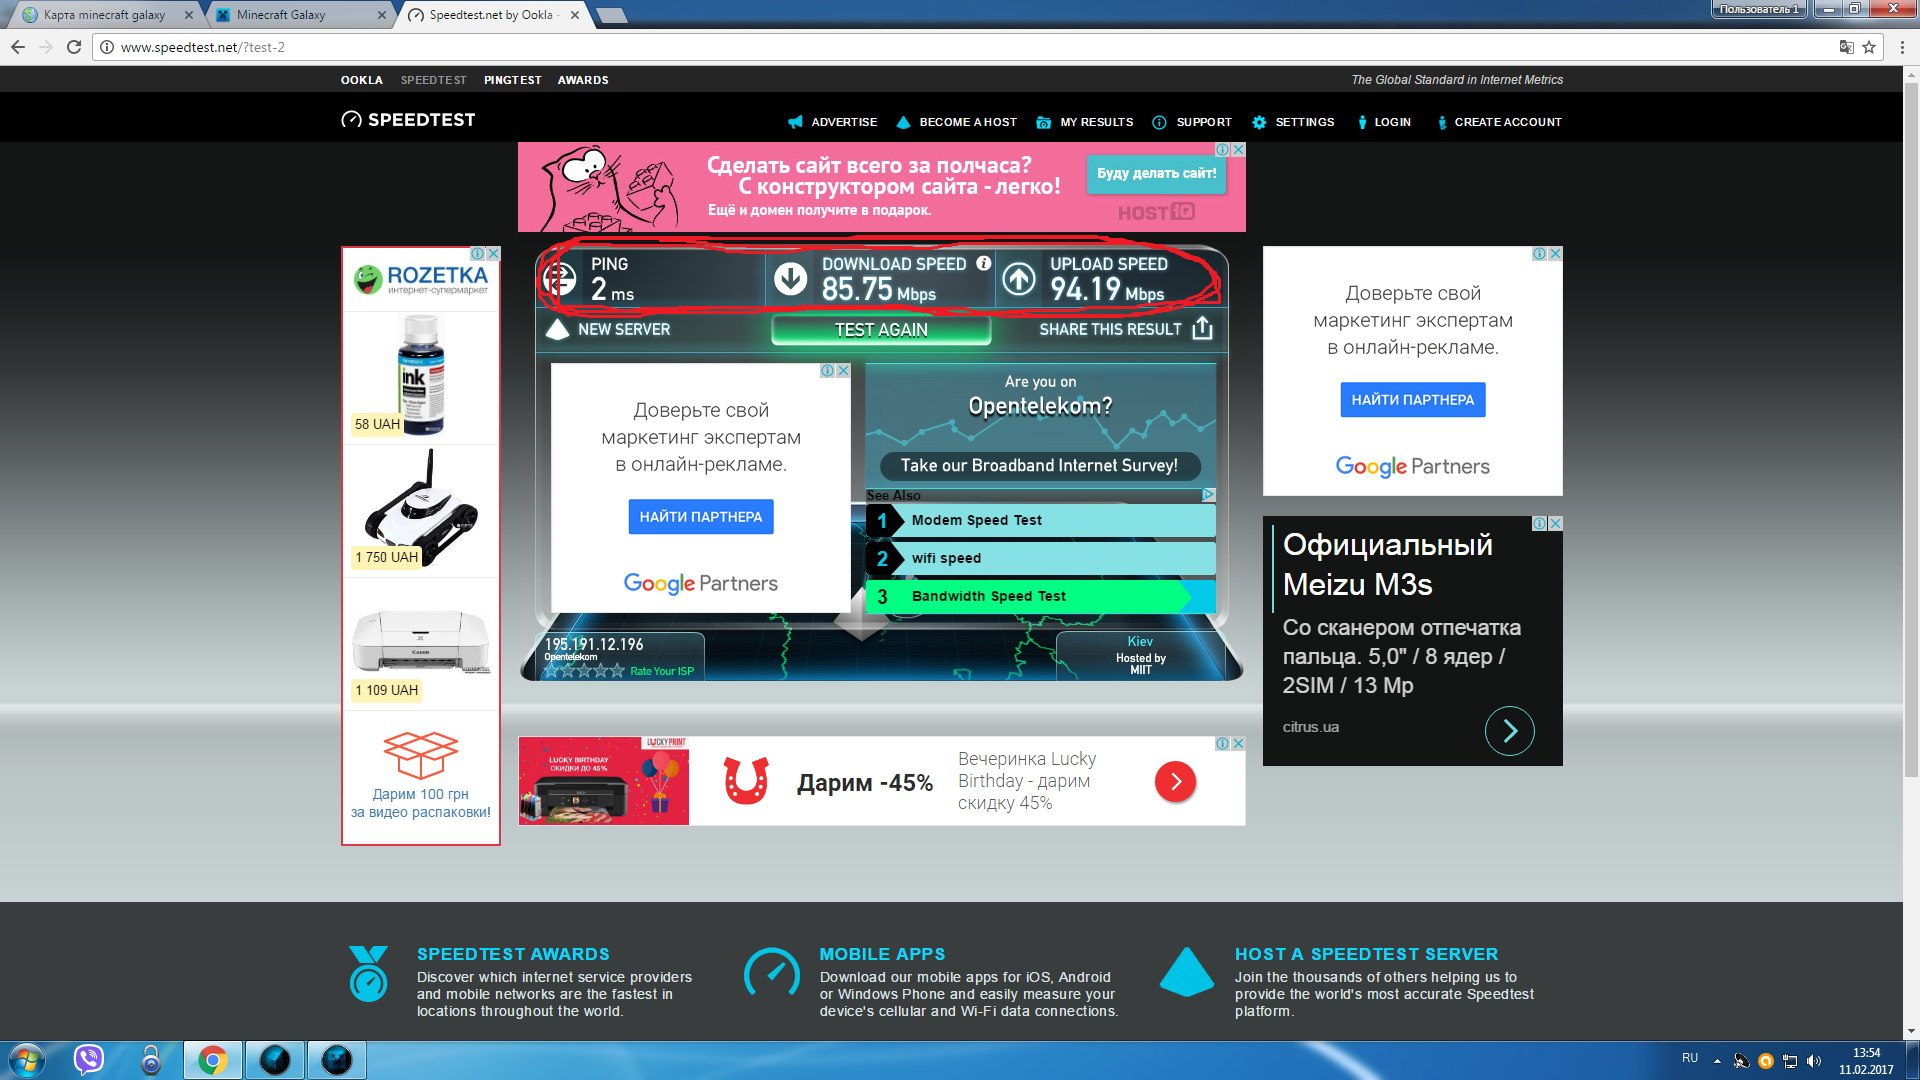Click Take our Broadband Internet Survey
This screenshot has height=1080, width=1920.
pyautogui.click(x=1039, y=465)
